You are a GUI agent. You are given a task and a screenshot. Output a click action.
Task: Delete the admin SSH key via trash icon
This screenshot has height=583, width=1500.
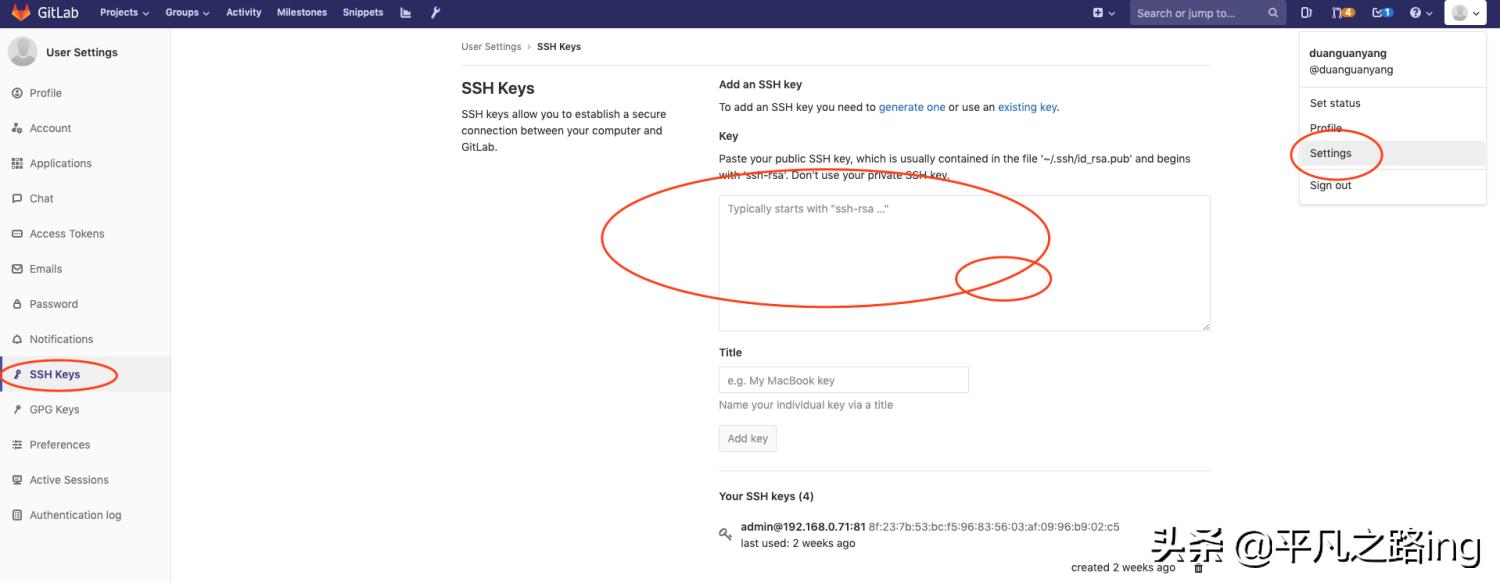1197,566
